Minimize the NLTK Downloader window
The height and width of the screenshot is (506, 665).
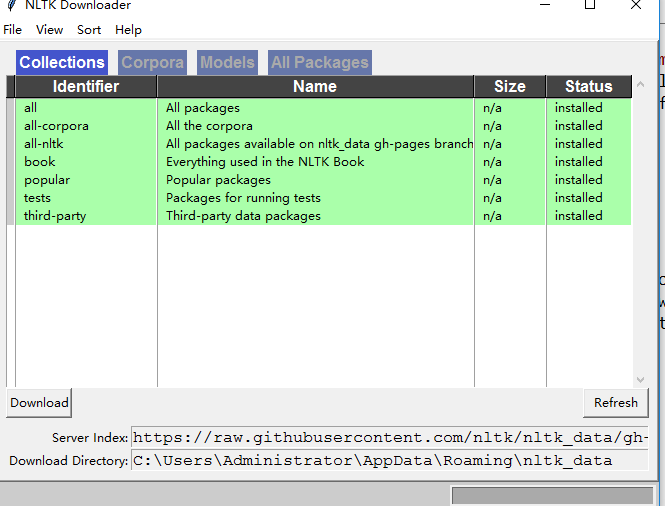pyautogui.click(x=545, y=5)
